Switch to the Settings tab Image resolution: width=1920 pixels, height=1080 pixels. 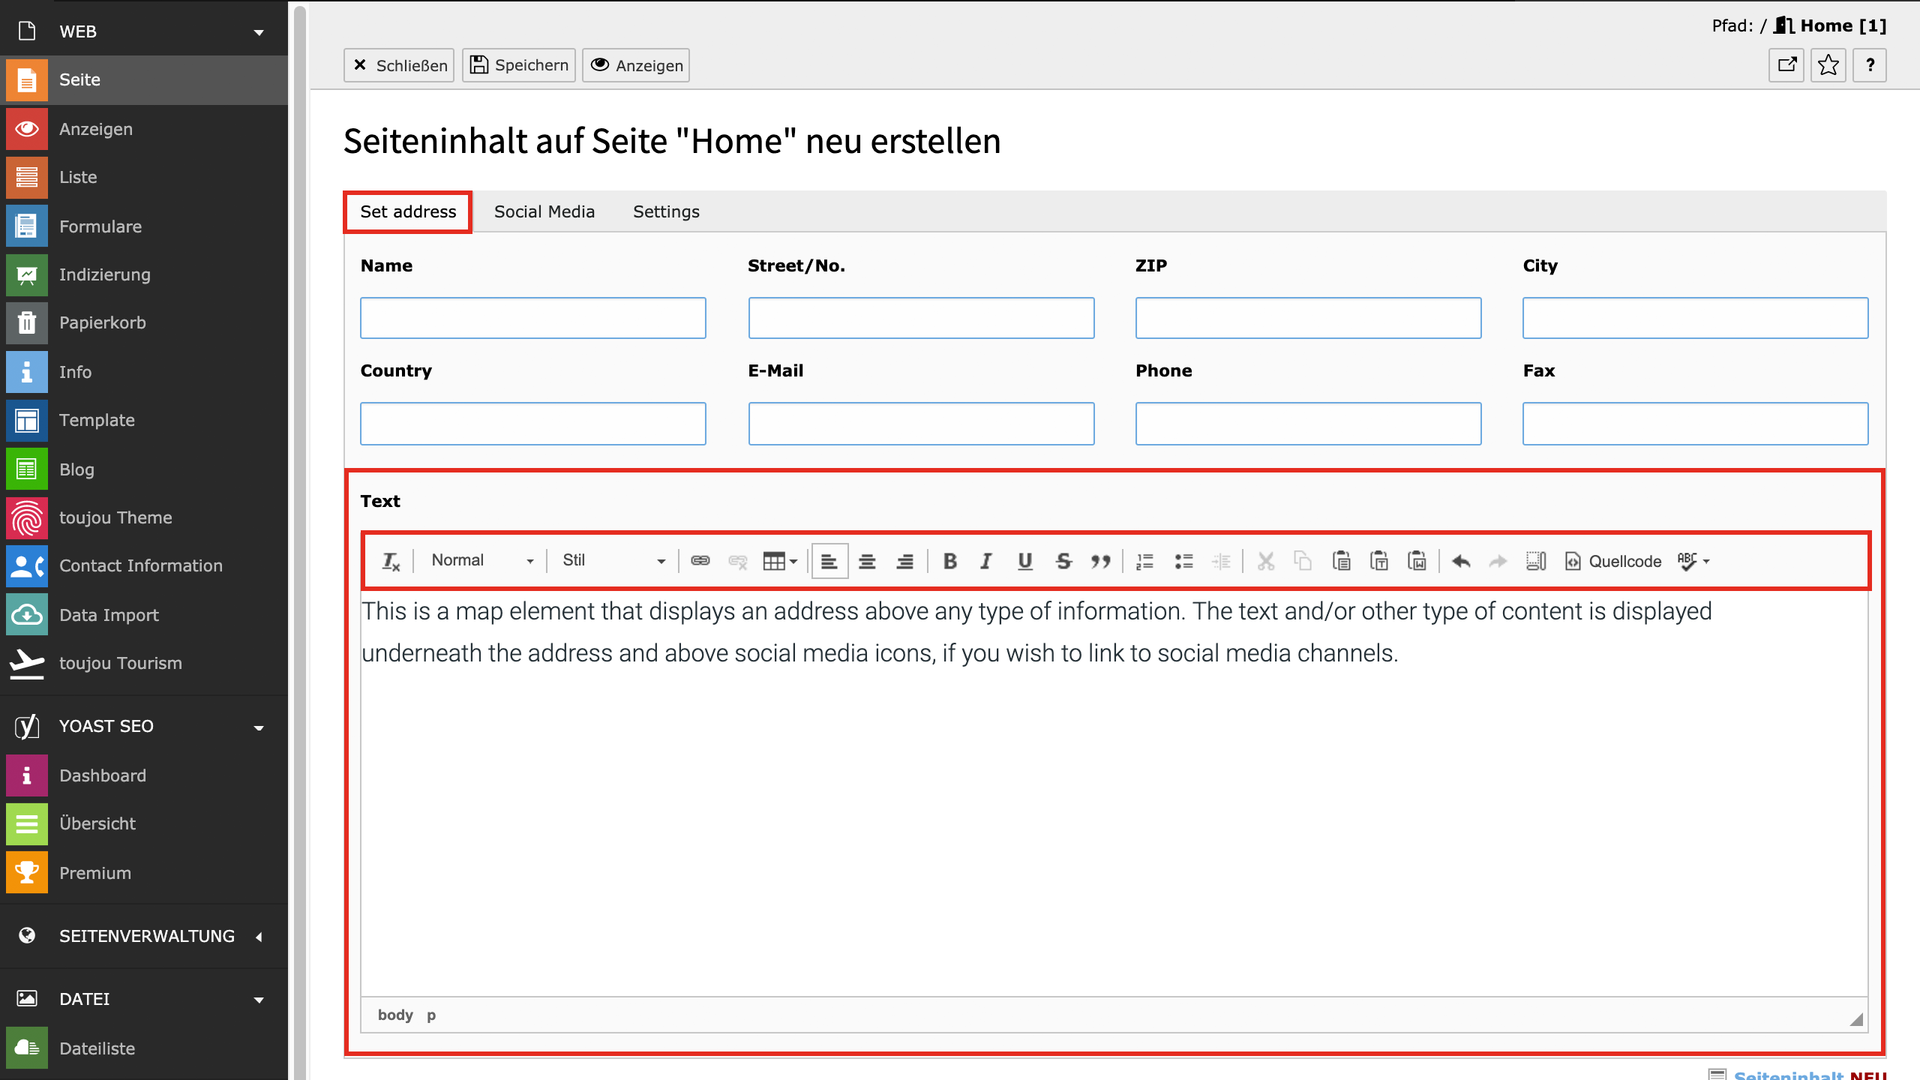click(x=666, y=212)
